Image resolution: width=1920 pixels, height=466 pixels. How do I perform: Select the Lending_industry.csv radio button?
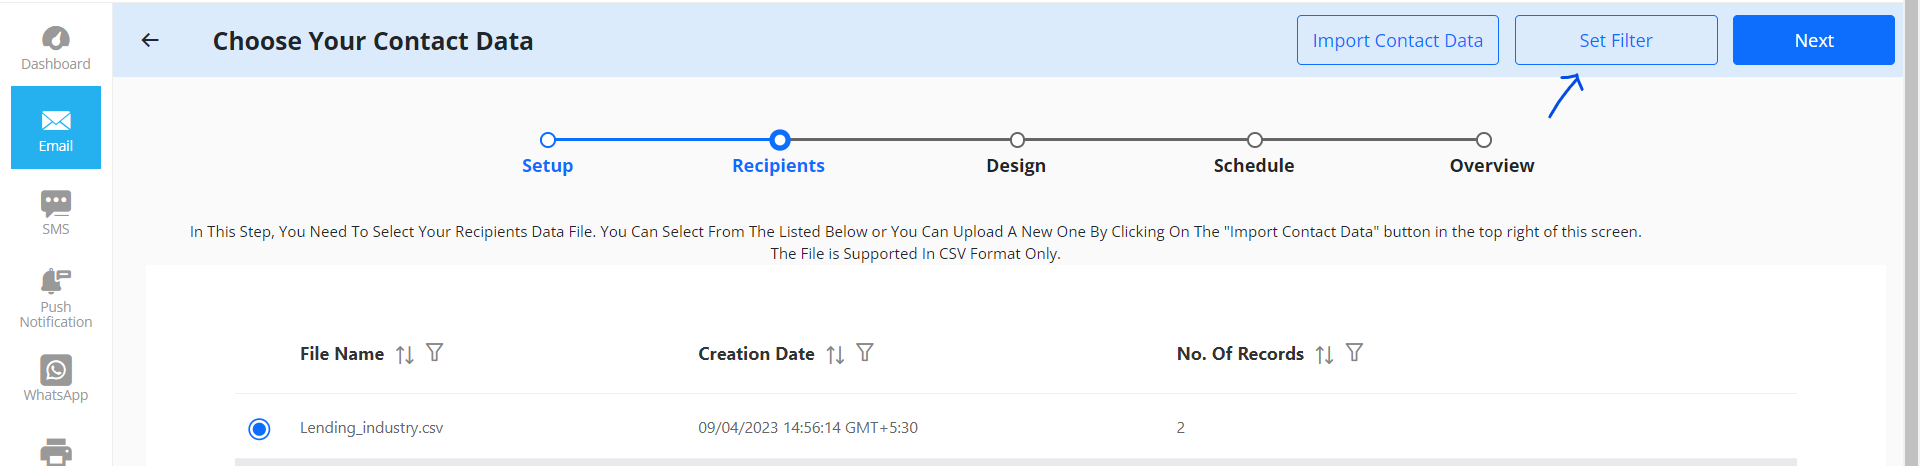[x=259, y=429]
